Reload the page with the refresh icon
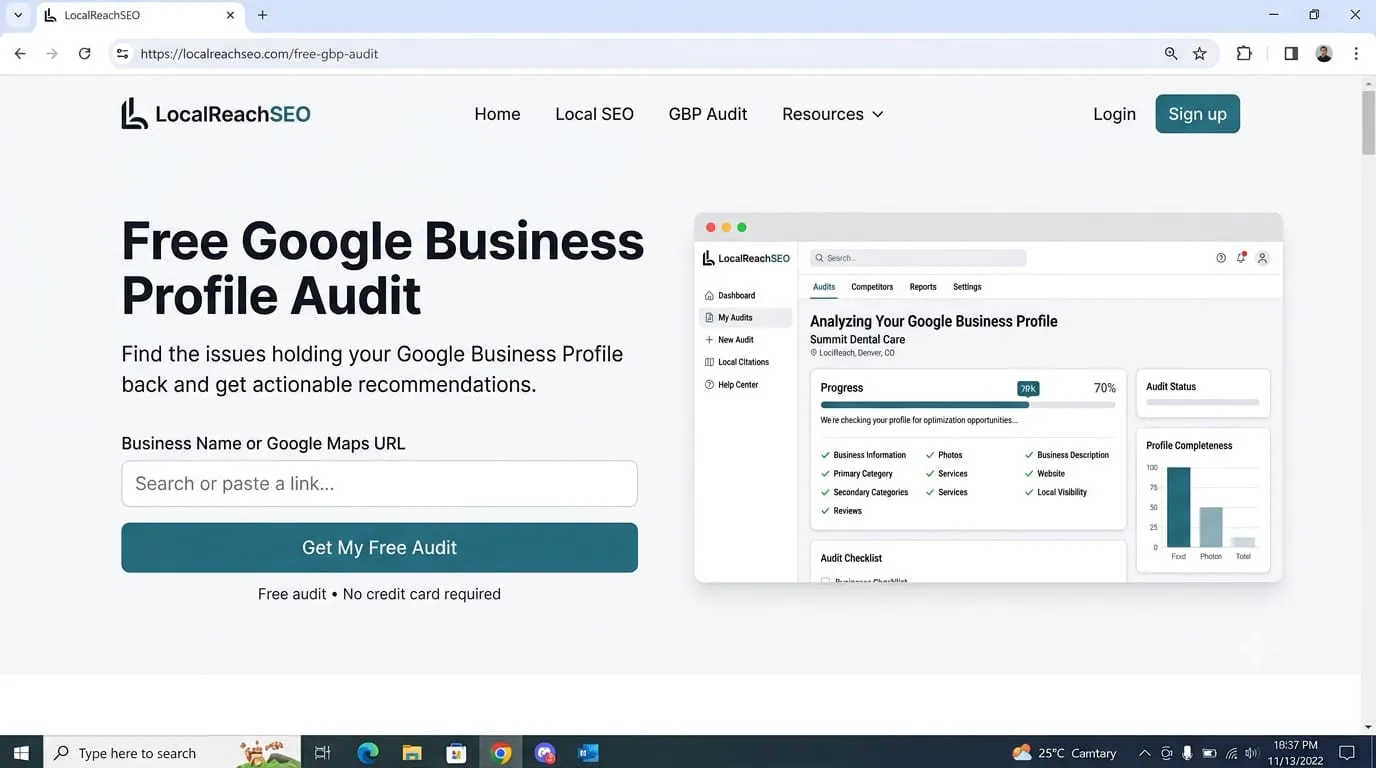Viewport: 1376px width, 768px height. click(85, 54)
